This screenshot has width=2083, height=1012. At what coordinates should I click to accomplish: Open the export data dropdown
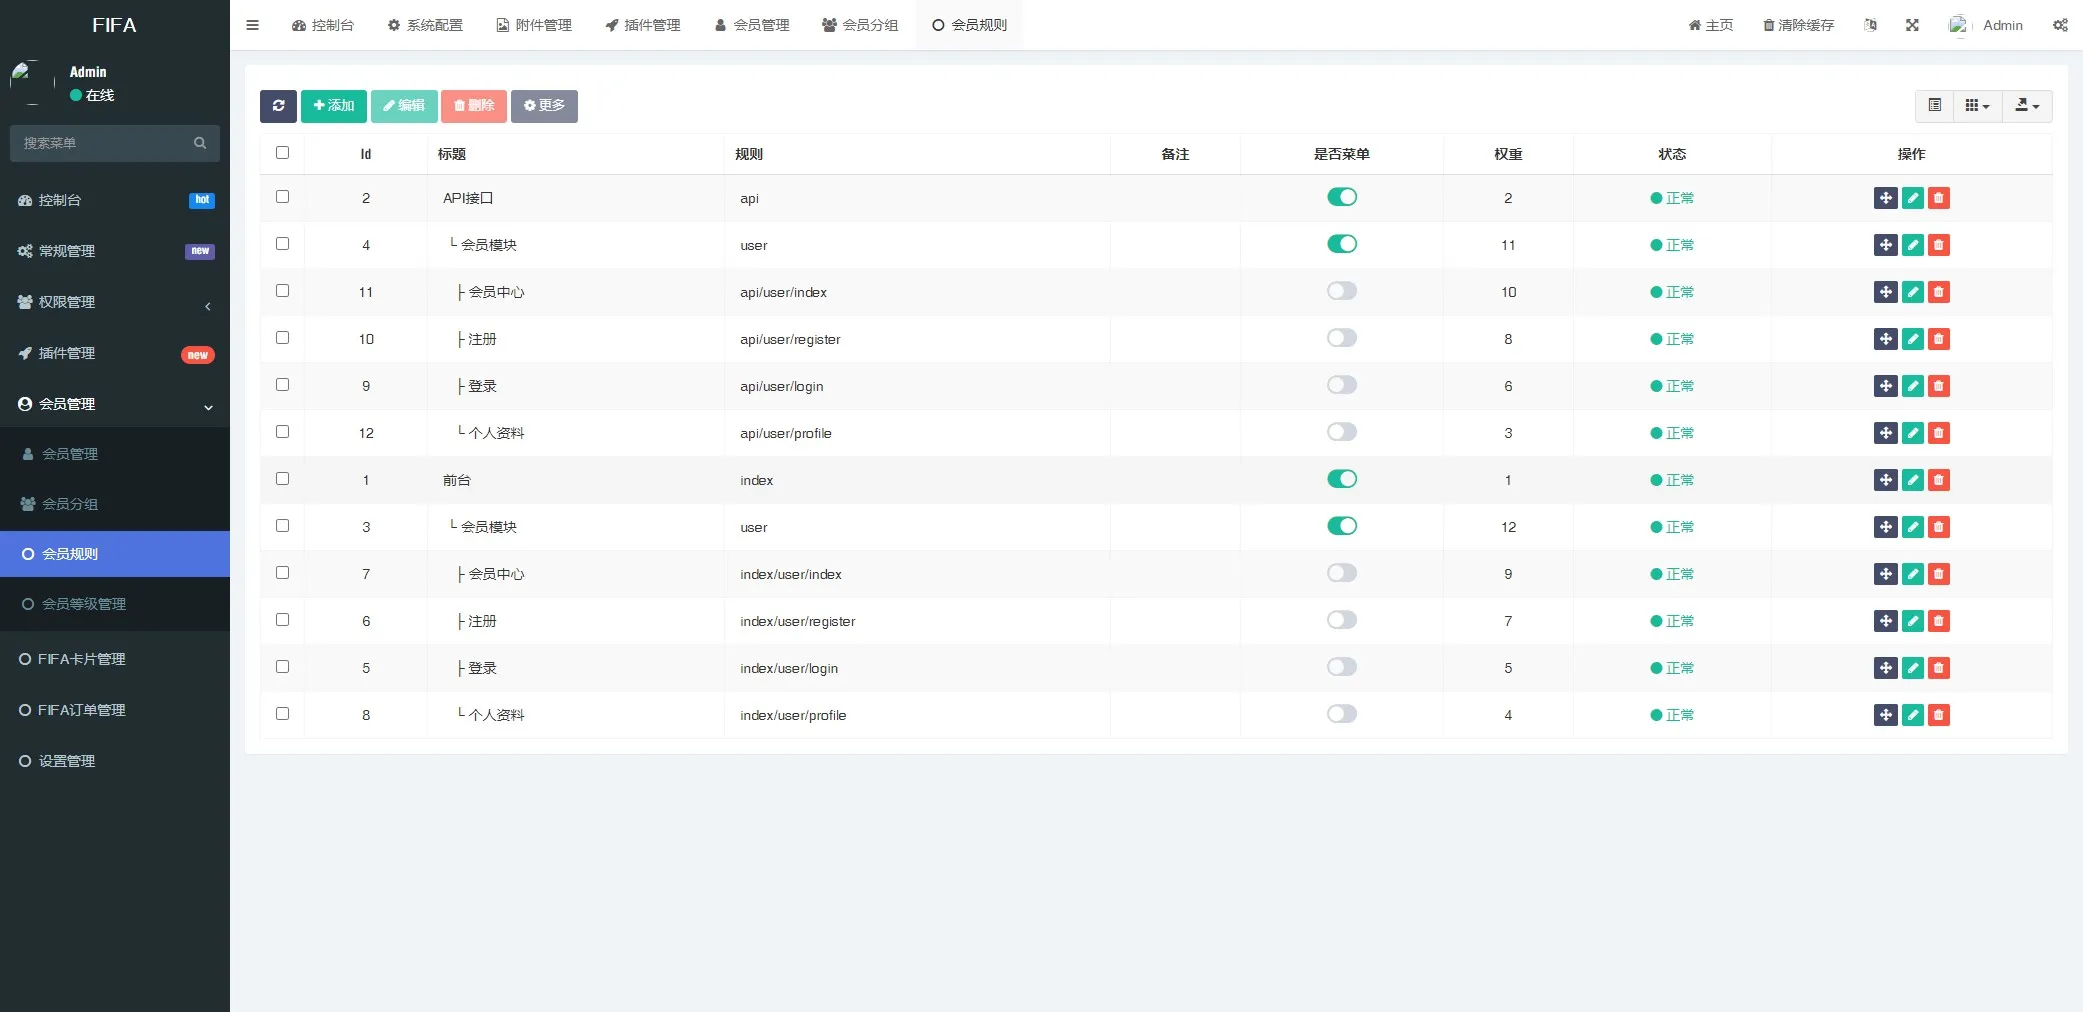point(2027,106)
